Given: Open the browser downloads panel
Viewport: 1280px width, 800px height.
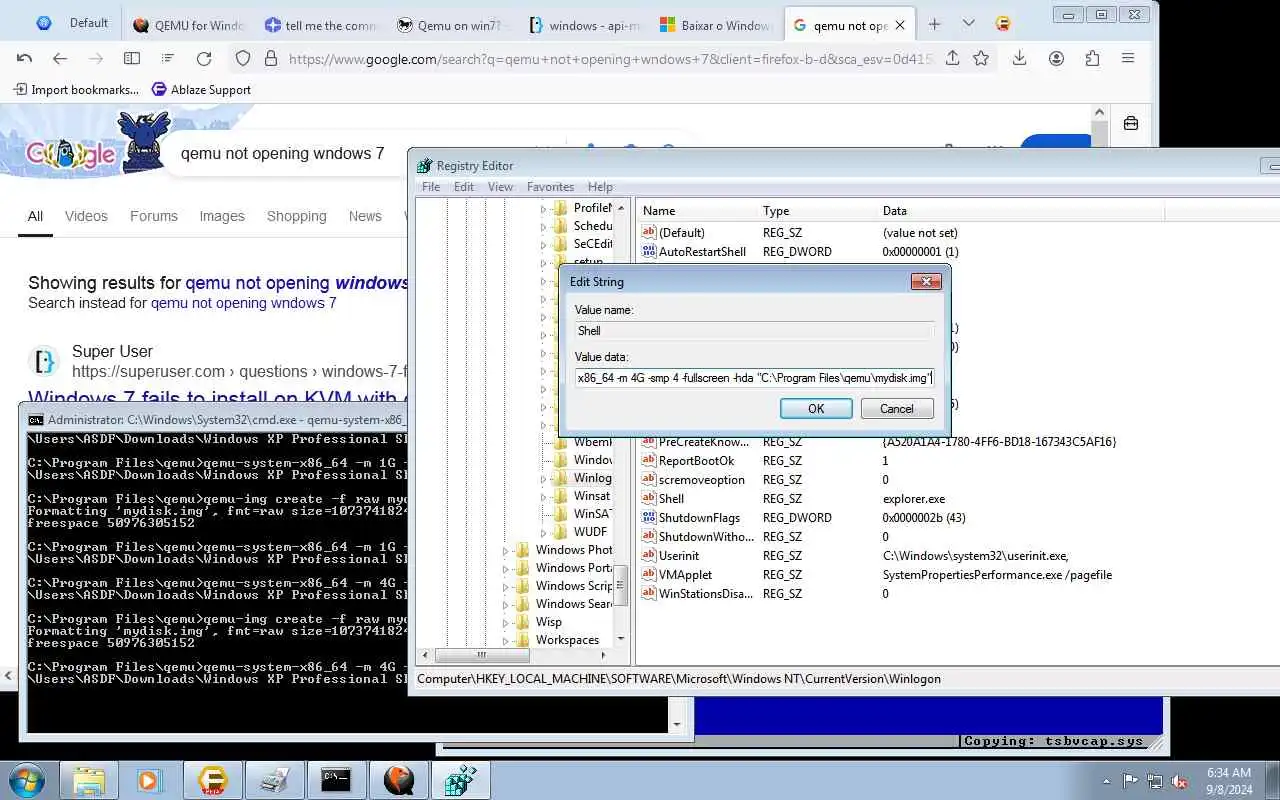Looking at the screenshot, I should (x=1019, y=59).
